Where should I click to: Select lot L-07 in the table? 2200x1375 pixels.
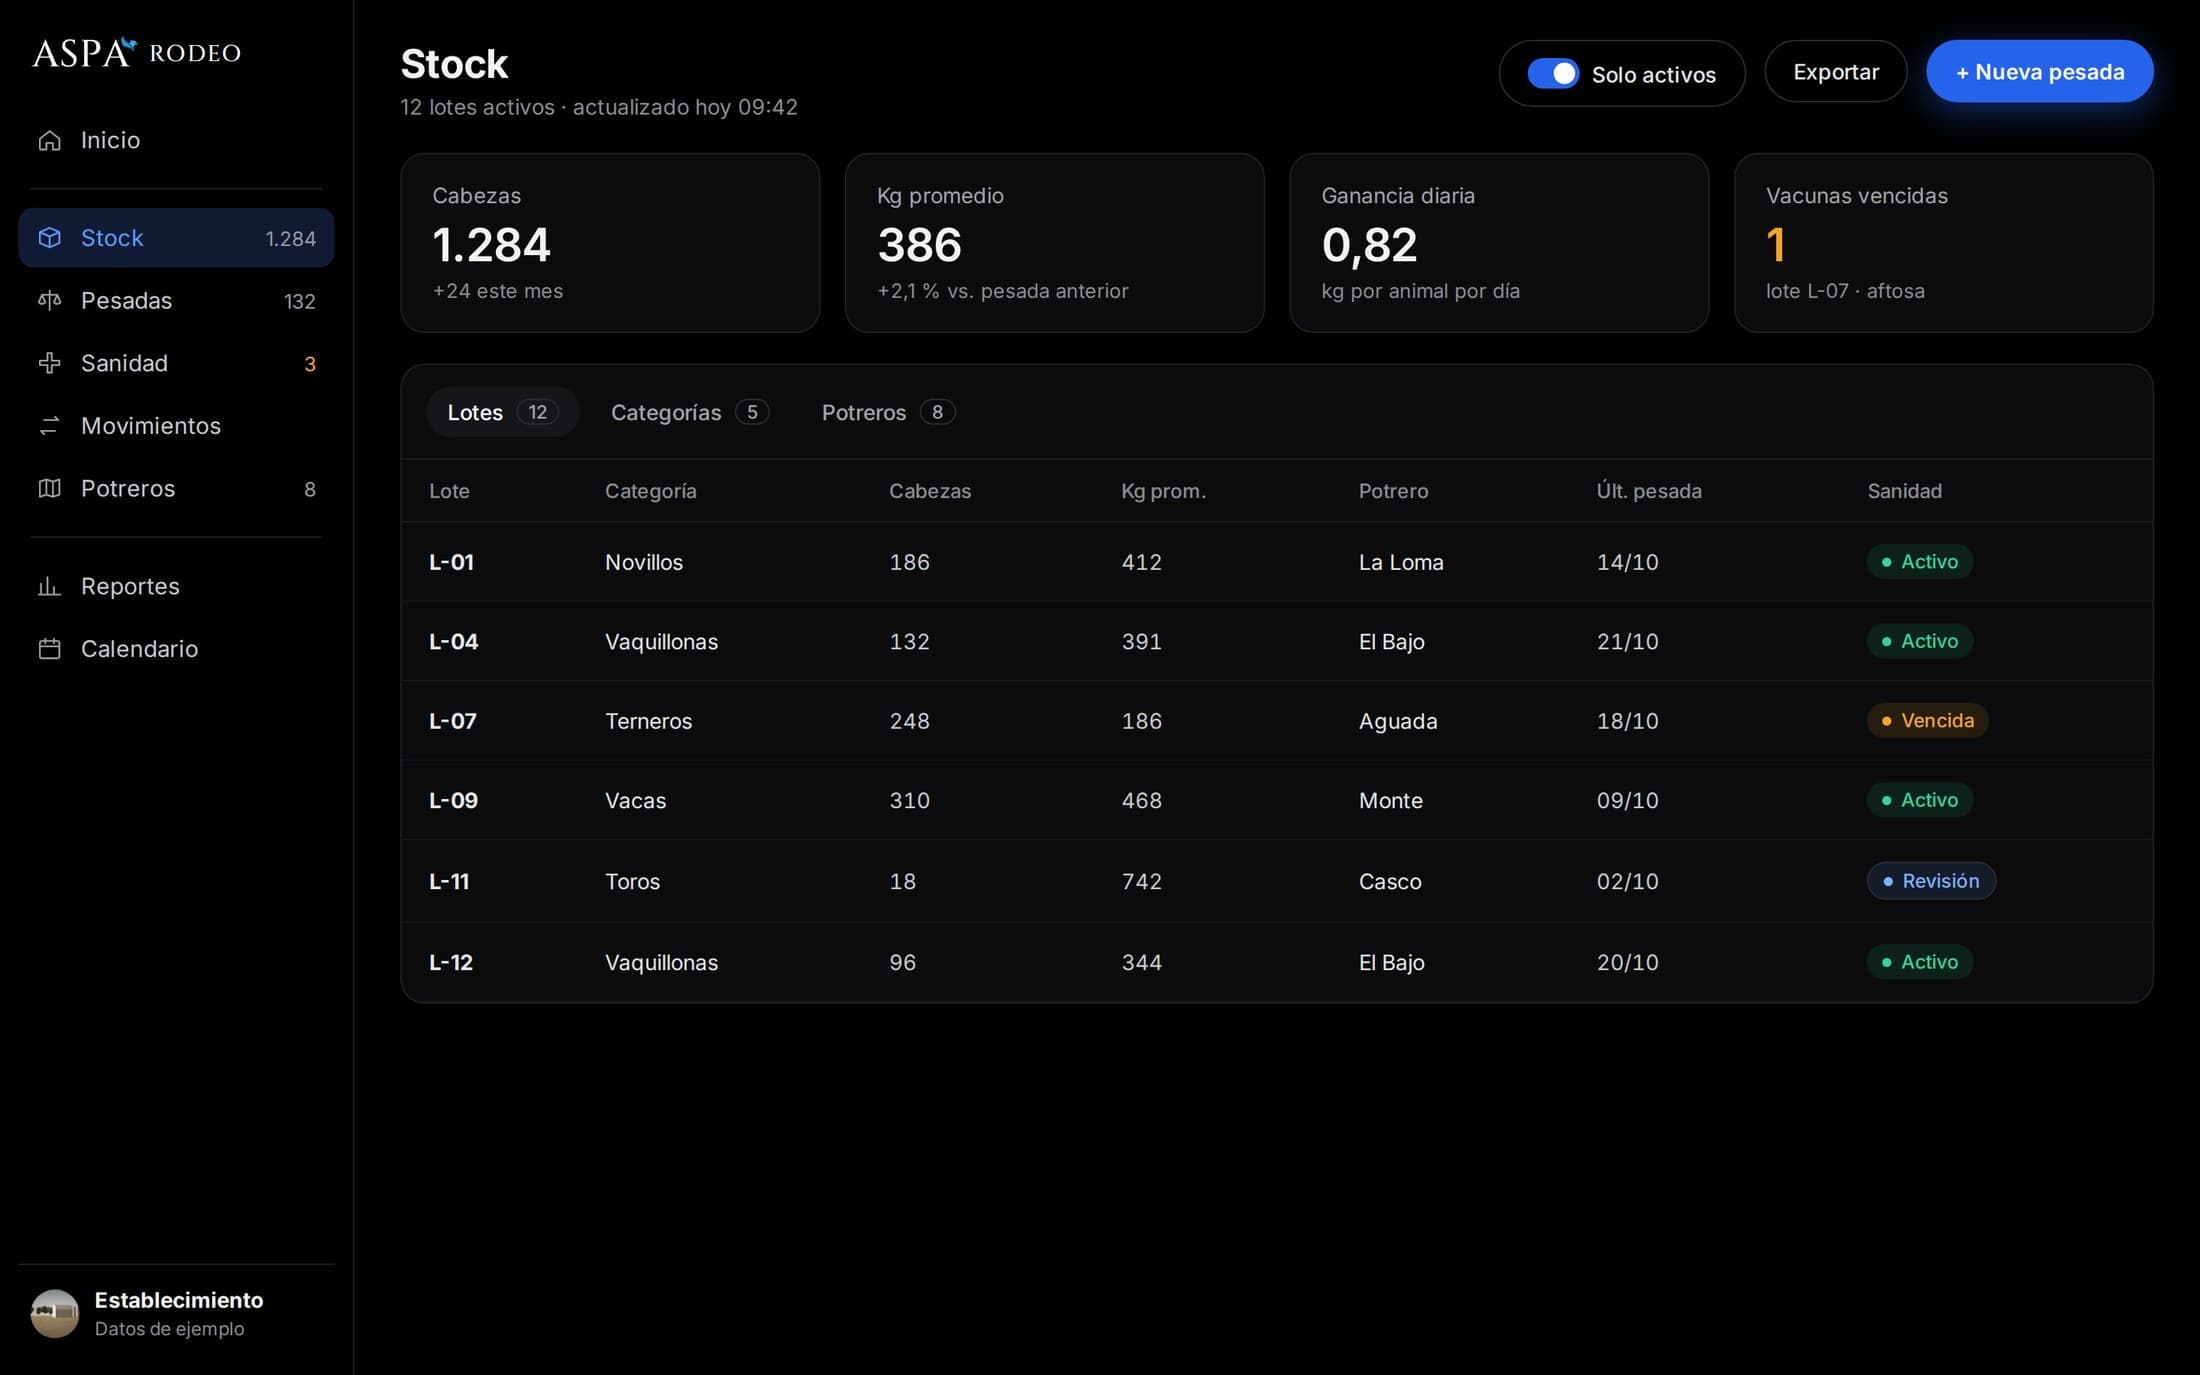(1277, 721)
